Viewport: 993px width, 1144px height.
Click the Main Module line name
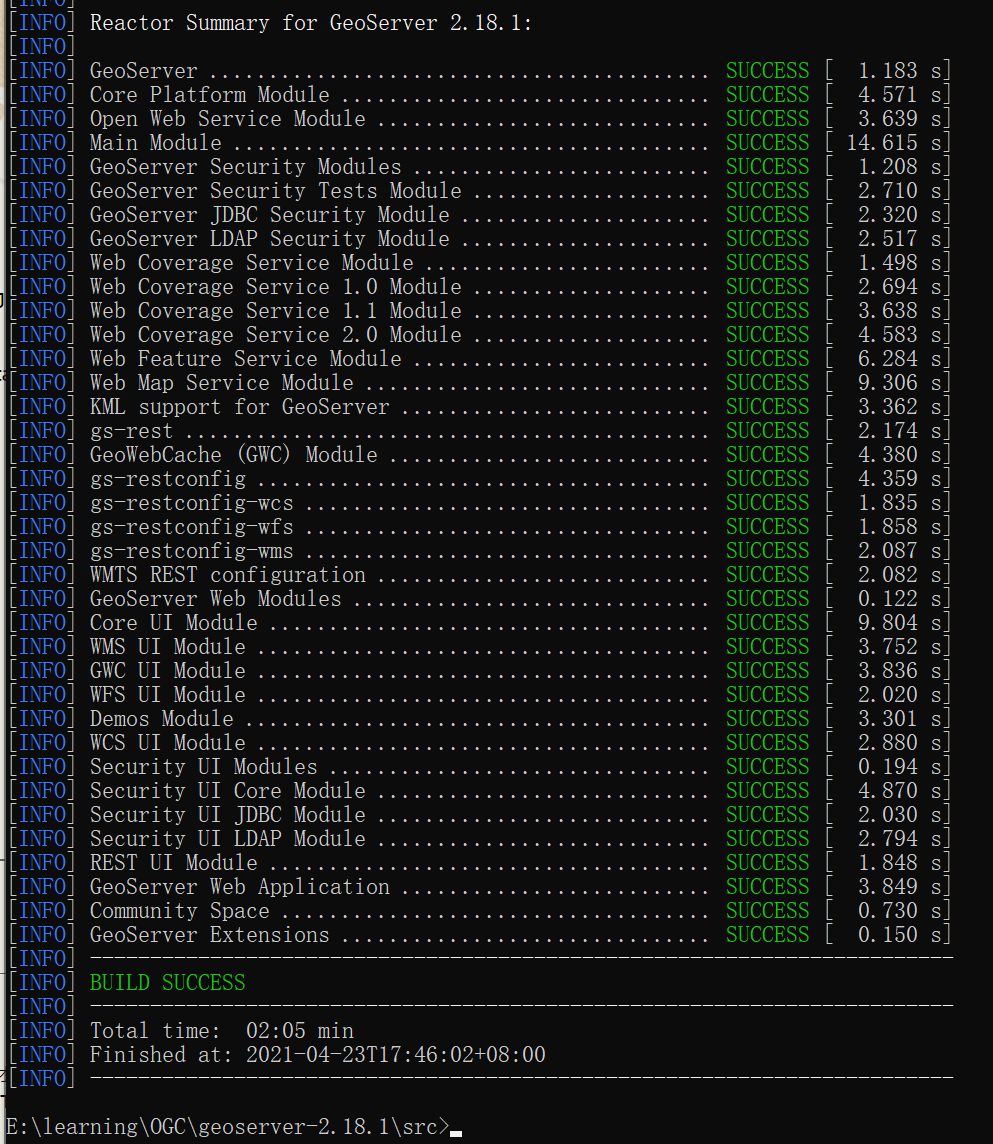[x=155, y=143]
